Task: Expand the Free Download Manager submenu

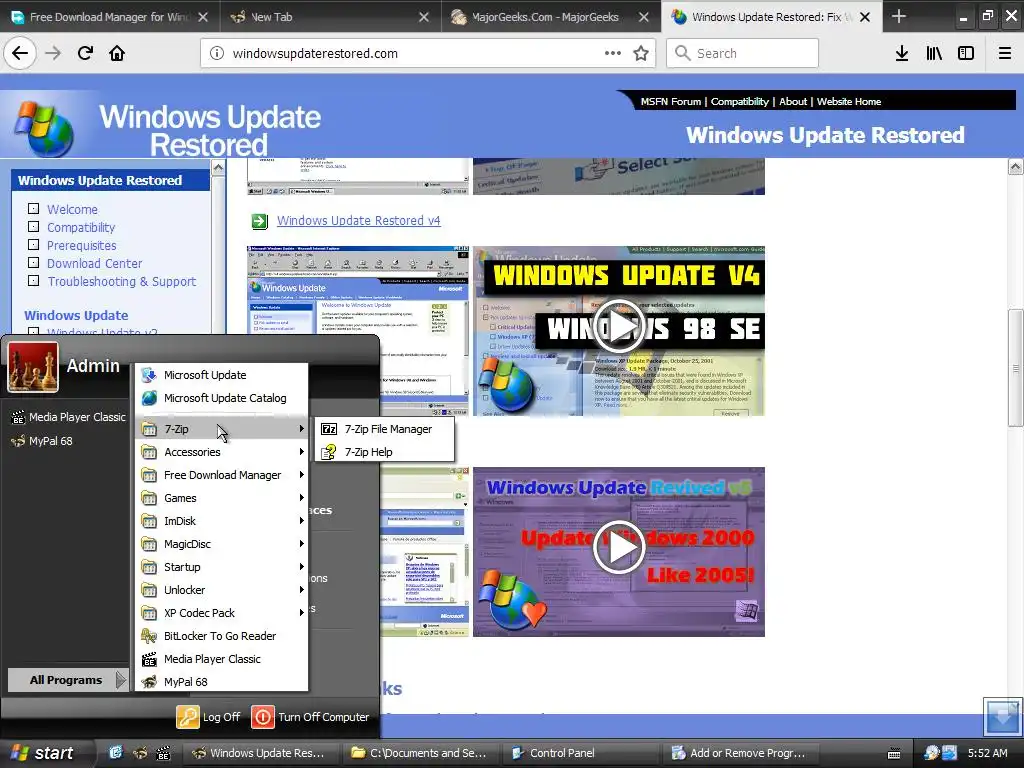Action: [x=223, y=475]
